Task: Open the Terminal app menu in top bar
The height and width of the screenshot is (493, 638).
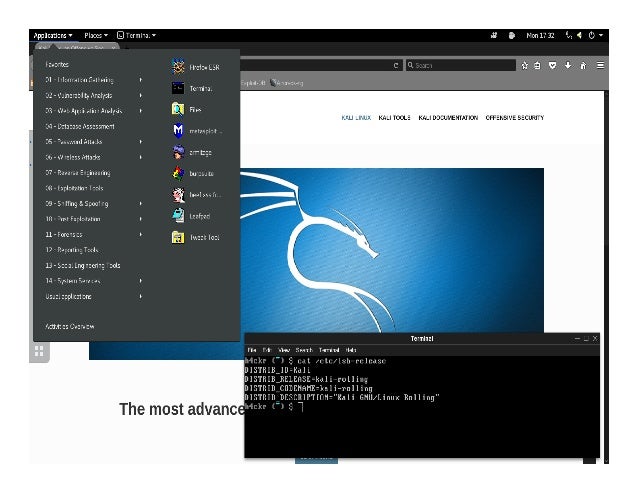Action: point(136,35)
